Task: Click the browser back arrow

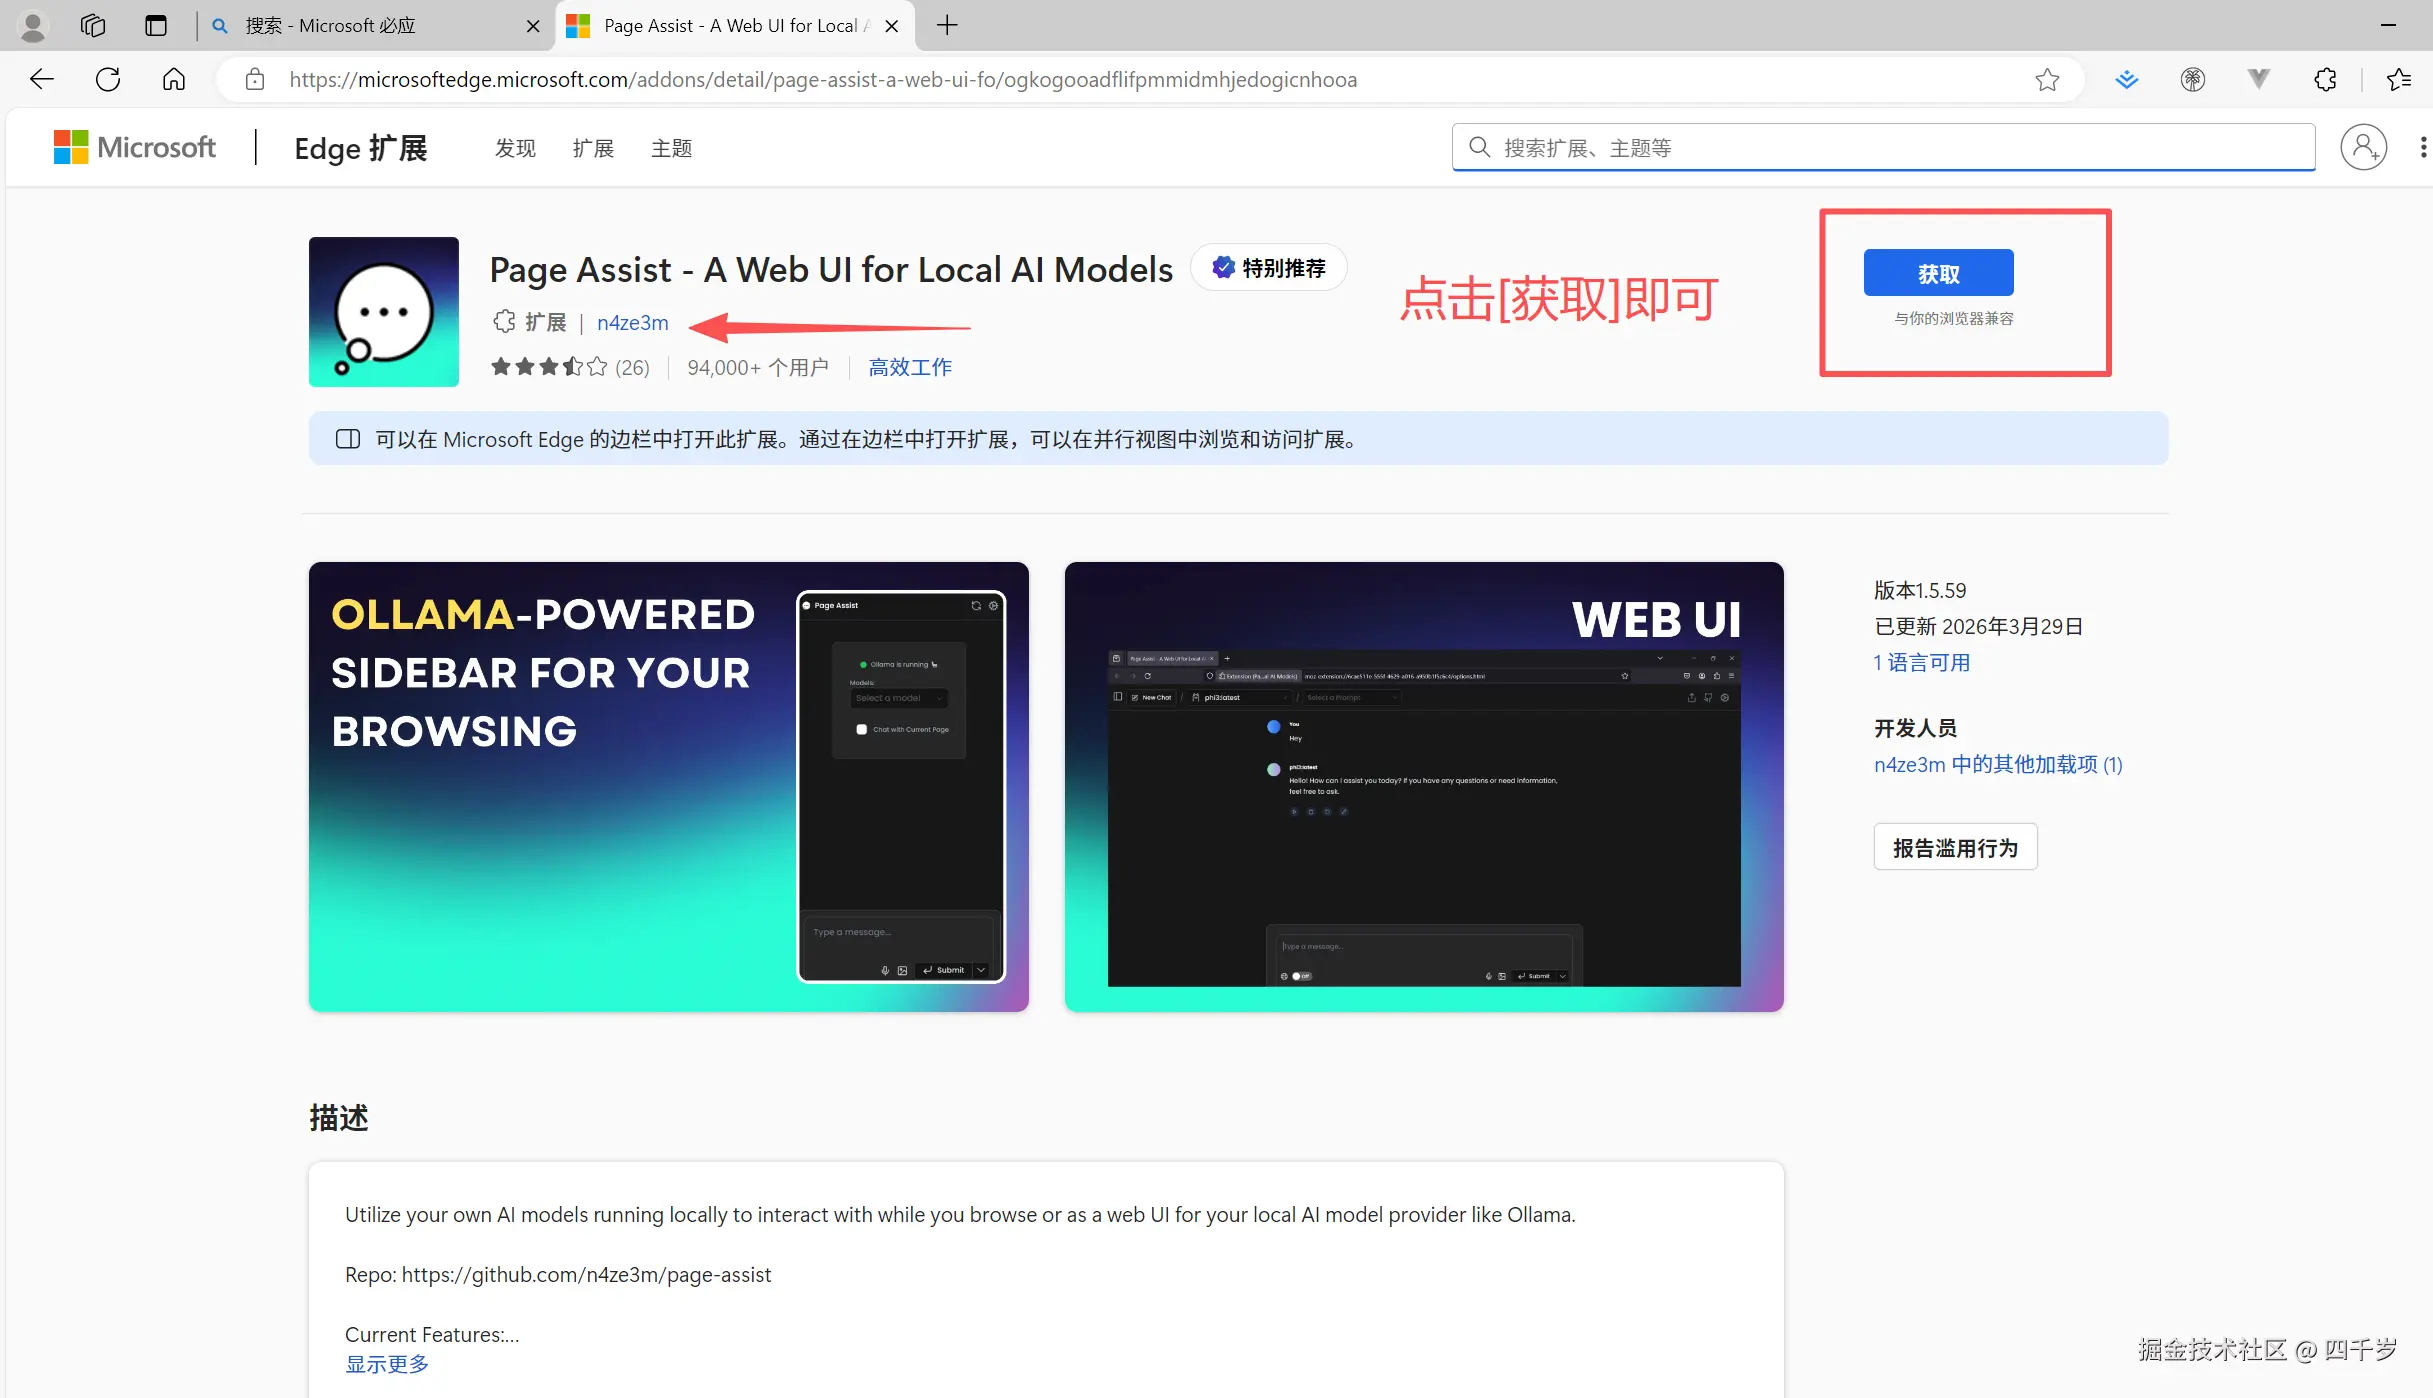Action: pyautogui.click(x=42, y=79)
